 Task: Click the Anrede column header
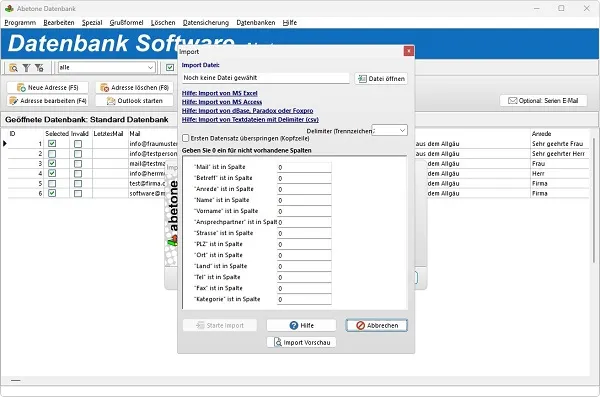point(541,134)
